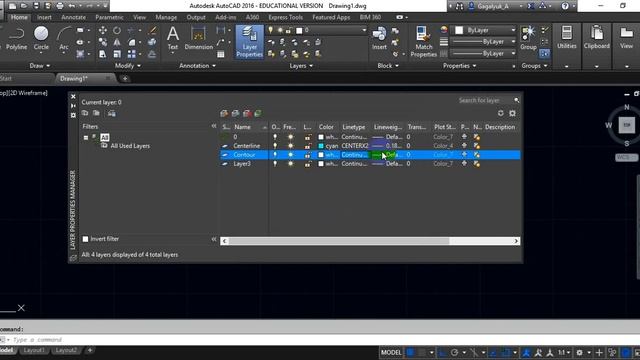Open the Manage ribbon tab

166,17
